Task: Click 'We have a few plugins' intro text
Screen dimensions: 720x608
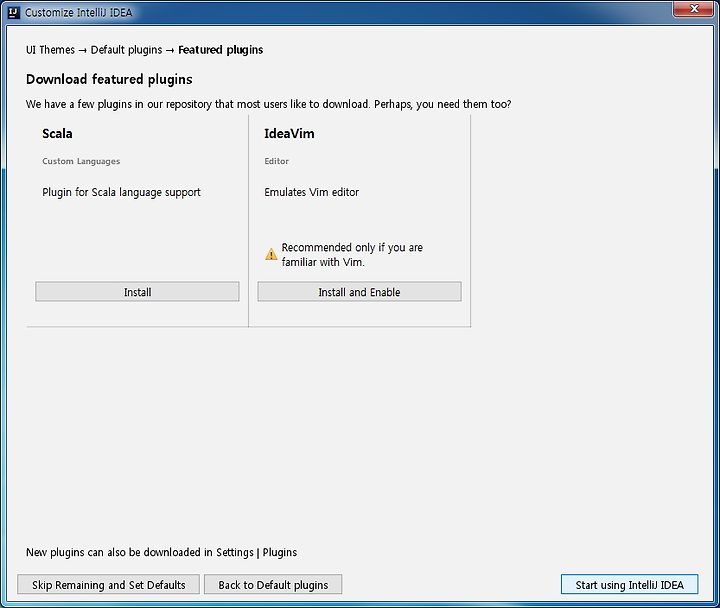Action: point(268,104)
